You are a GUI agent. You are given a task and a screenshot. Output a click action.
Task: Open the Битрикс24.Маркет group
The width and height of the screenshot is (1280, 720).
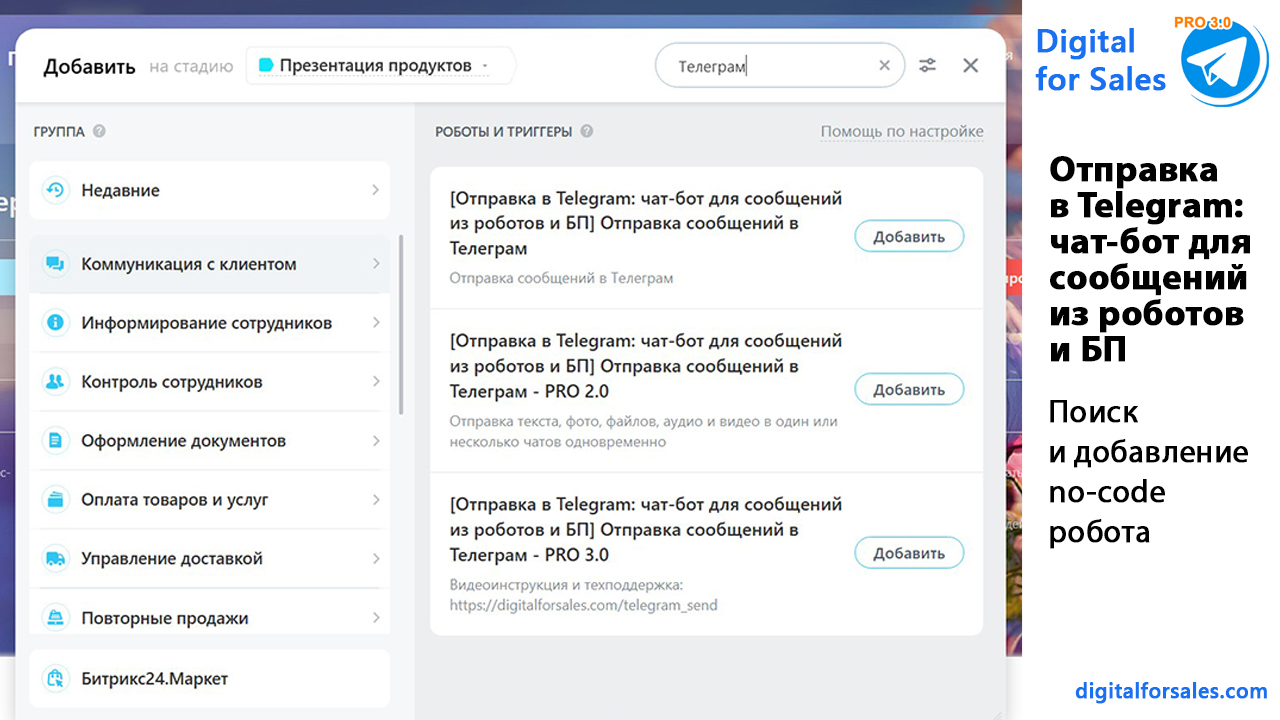pos(209,679)
